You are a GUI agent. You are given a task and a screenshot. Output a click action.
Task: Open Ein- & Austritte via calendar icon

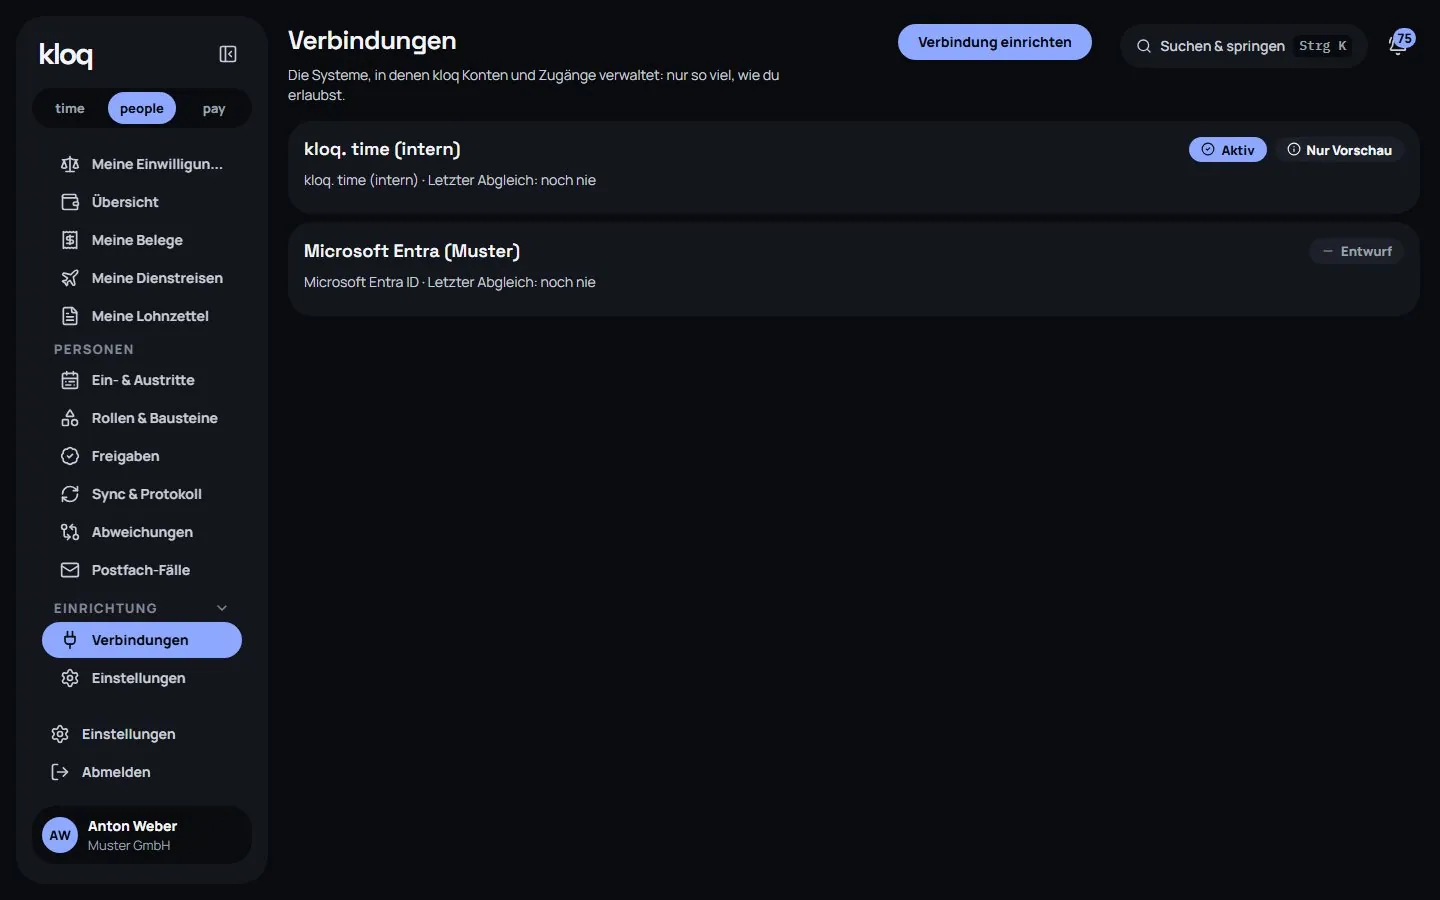point(70,380)
